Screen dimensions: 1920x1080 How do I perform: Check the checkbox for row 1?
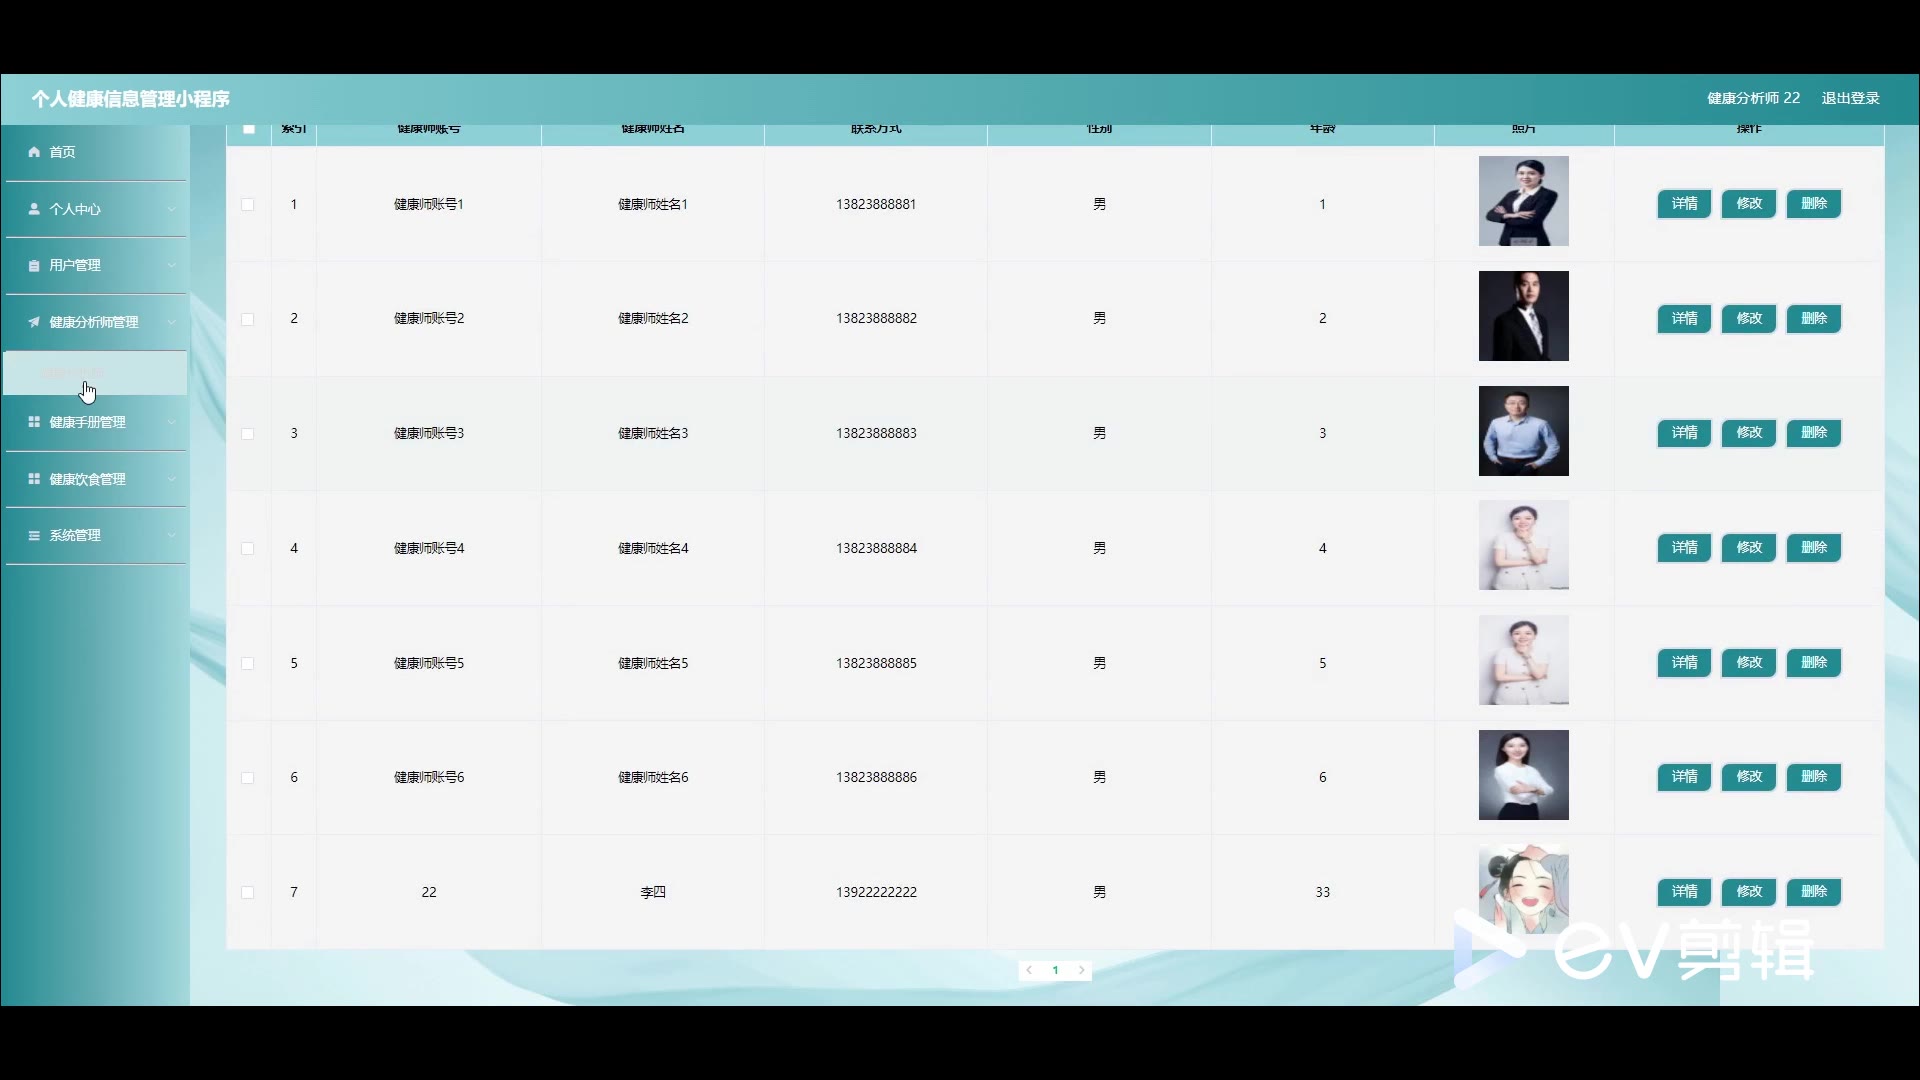point(248,204)
